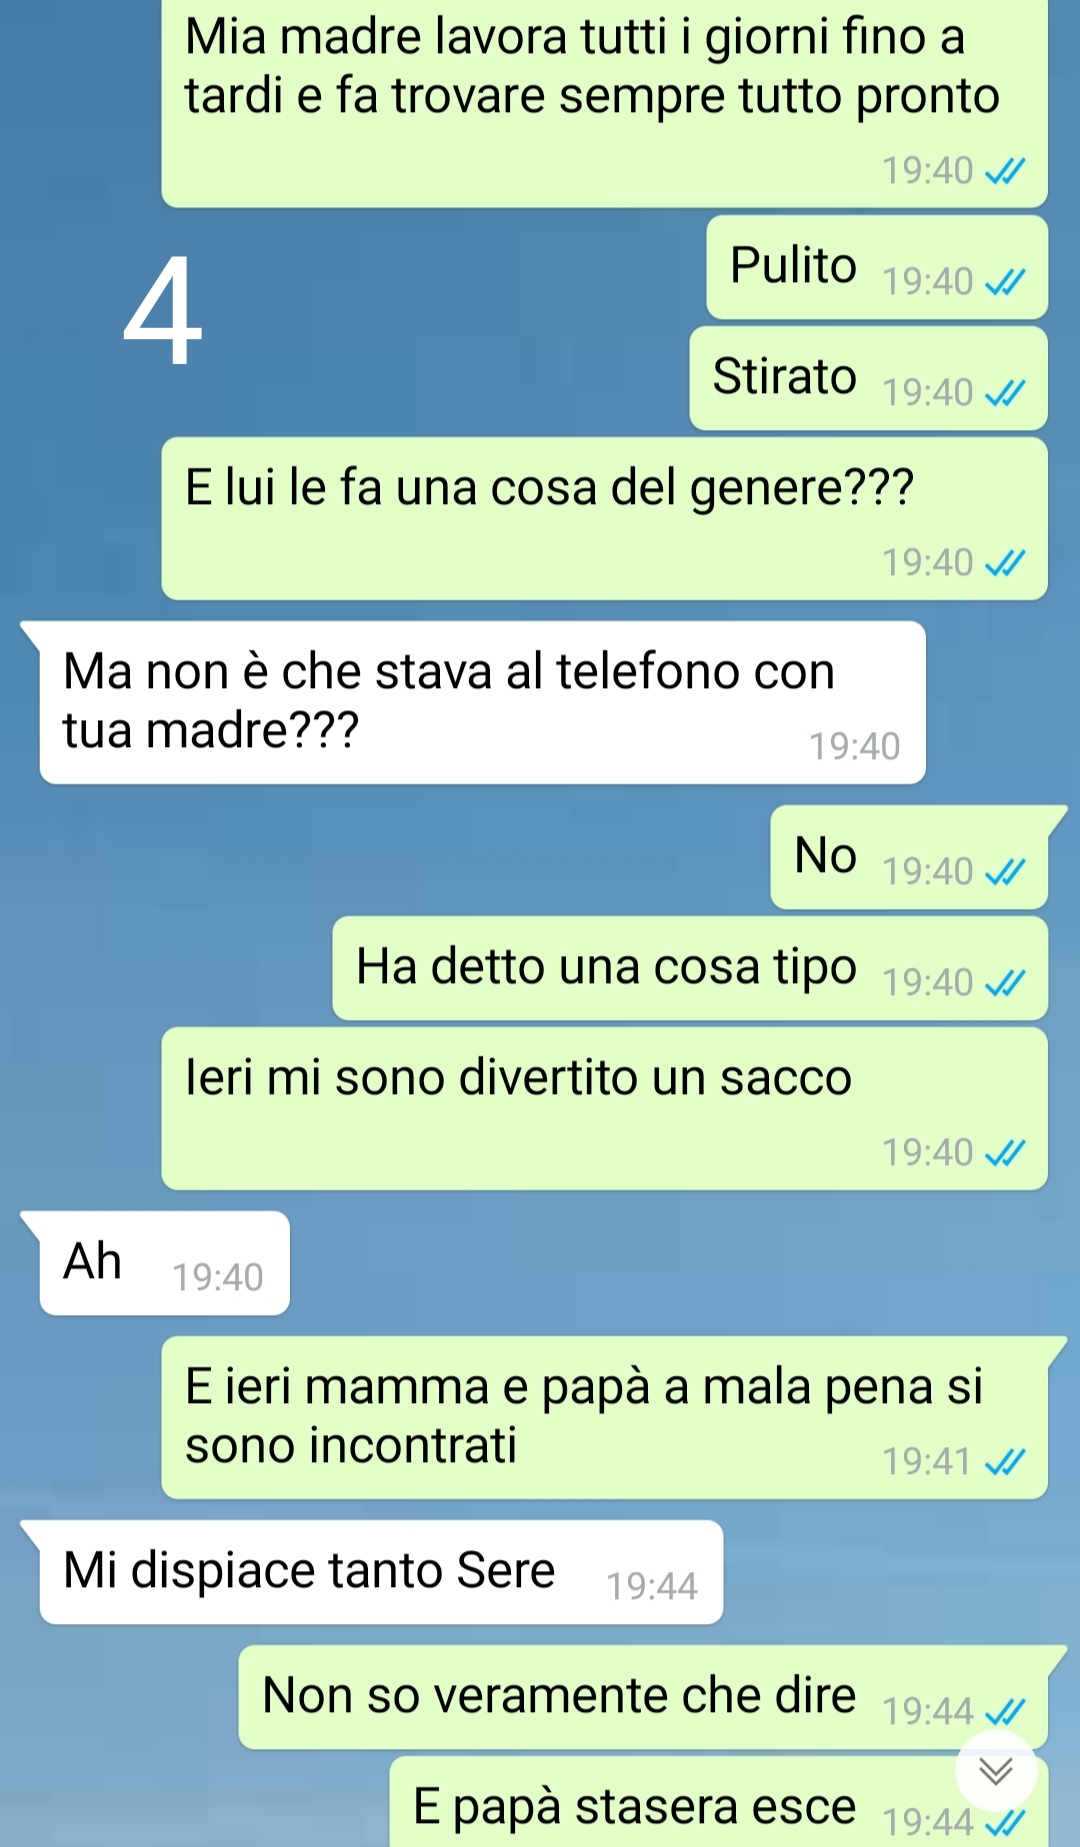Tap the read checkmarks on 'Stirato' message
This screenshot has height=1847, width=1080.
pos(1005,394)
